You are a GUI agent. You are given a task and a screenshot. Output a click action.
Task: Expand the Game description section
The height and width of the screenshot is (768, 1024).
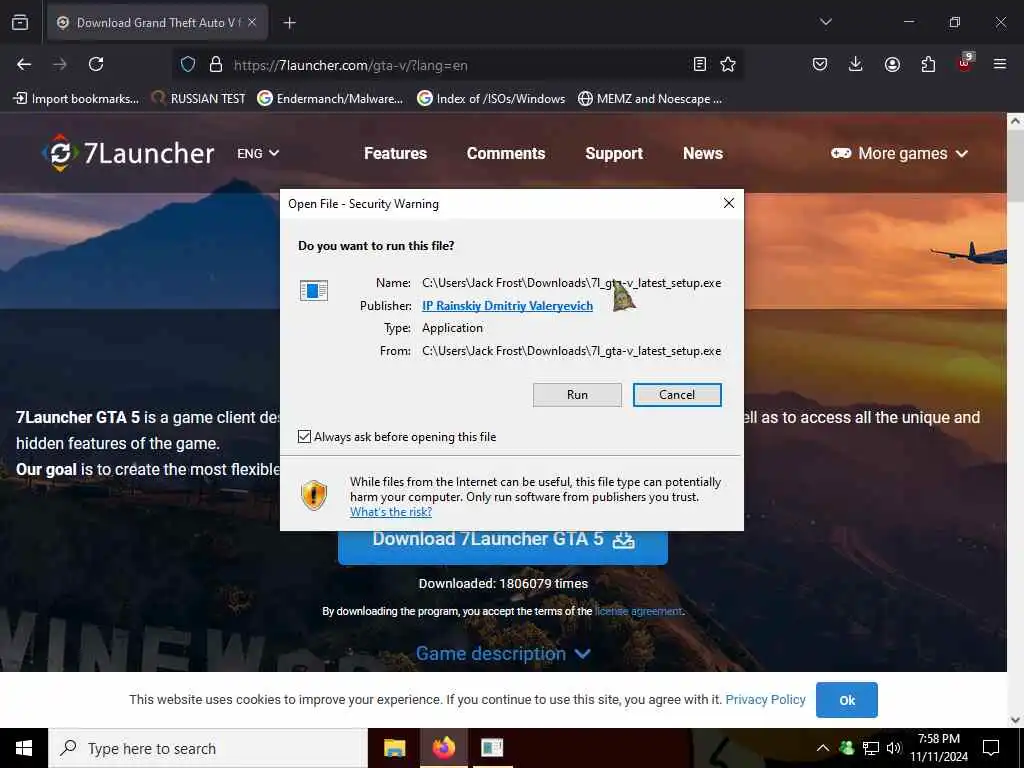click(504, 653)
